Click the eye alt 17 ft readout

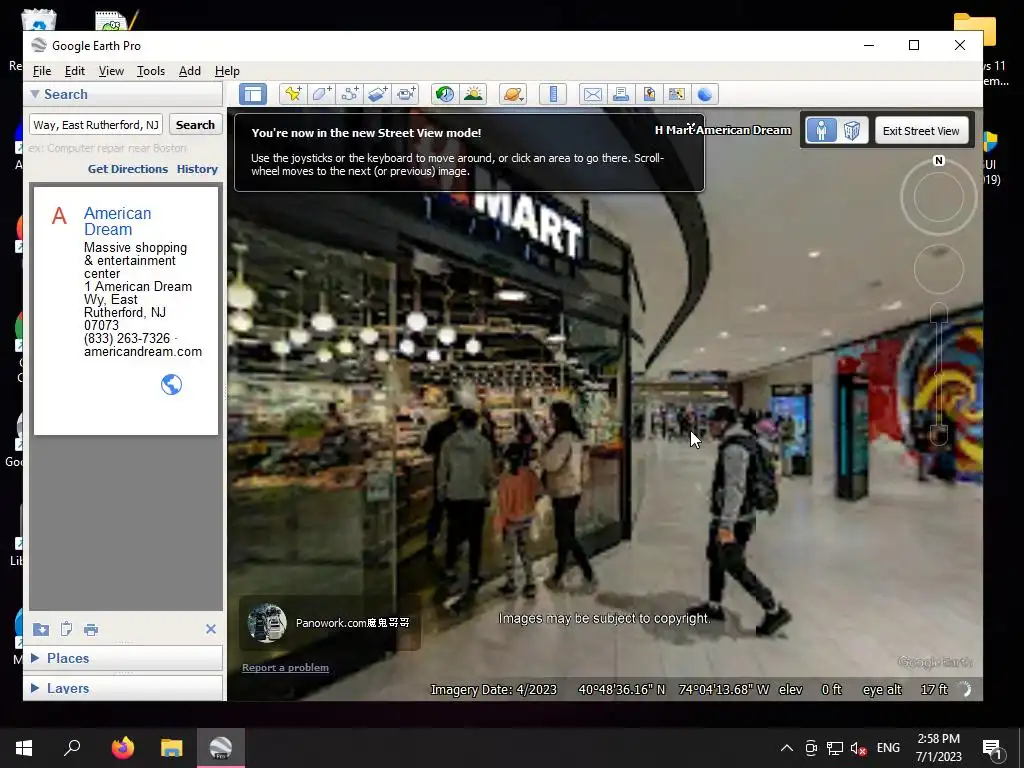[x=905, y=690]
